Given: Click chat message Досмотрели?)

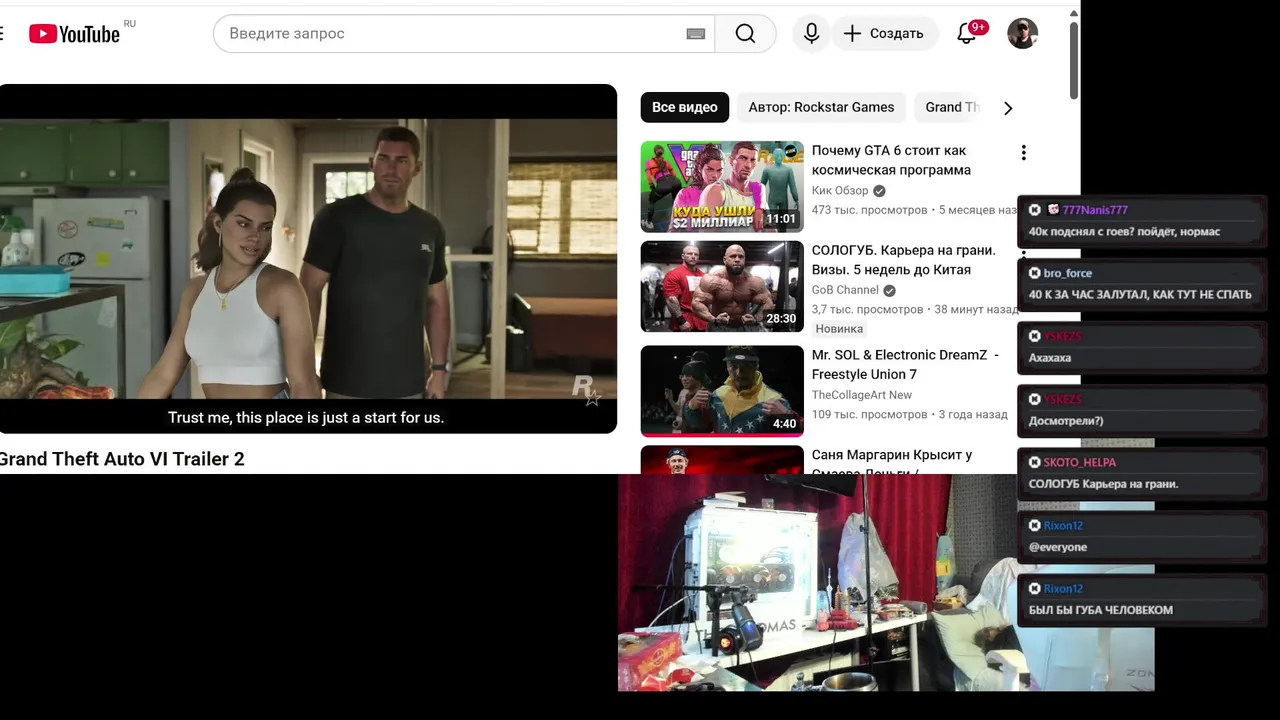Looking at the screenshot, I should tap(1066, 421).
